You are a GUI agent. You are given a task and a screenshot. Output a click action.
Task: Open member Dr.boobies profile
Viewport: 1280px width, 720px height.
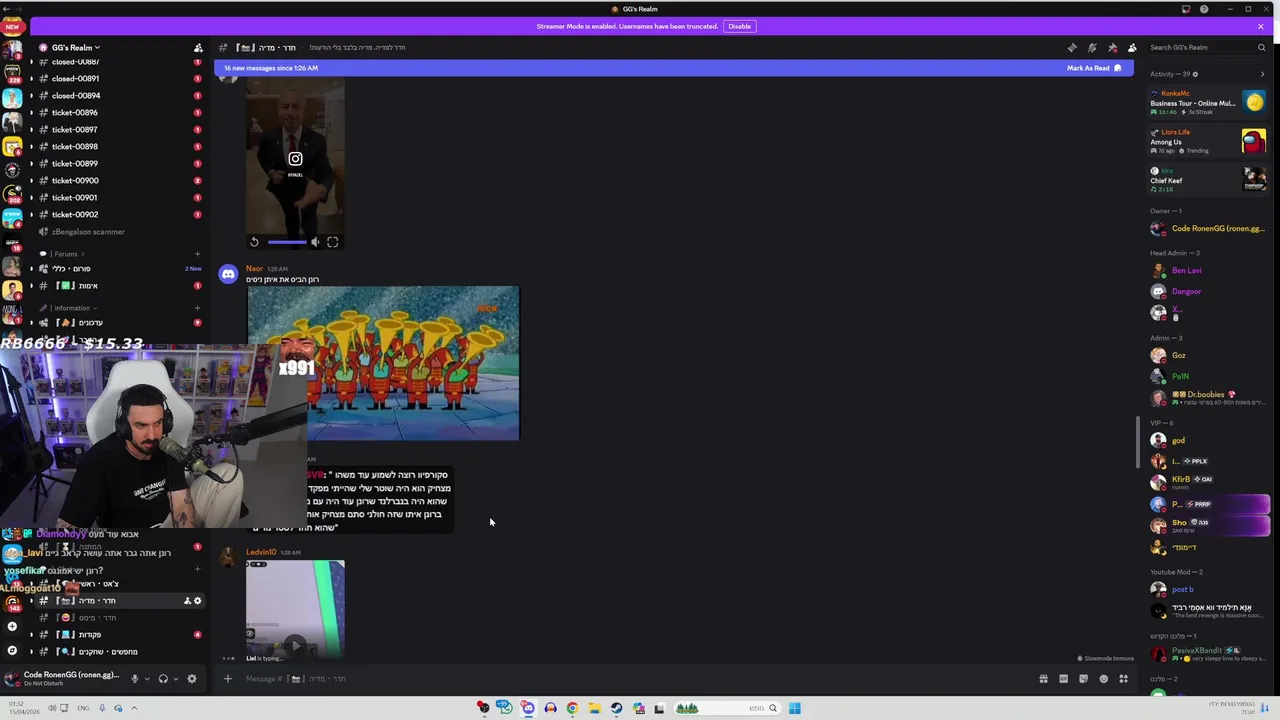coord(1208,397)
